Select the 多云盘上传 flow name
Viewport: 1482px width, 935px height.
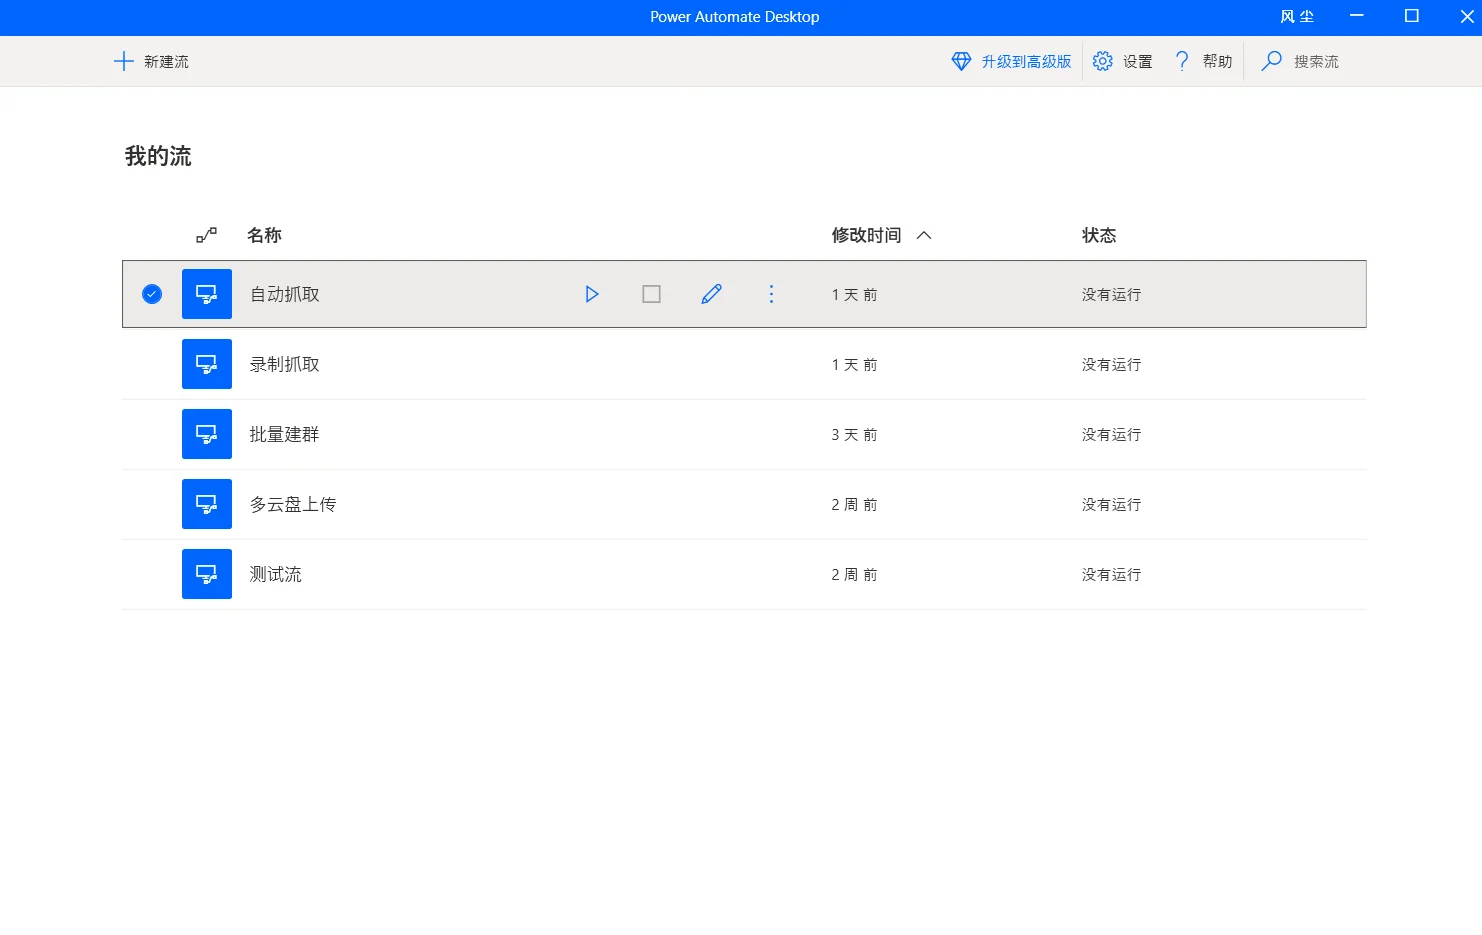coord(293,504)
